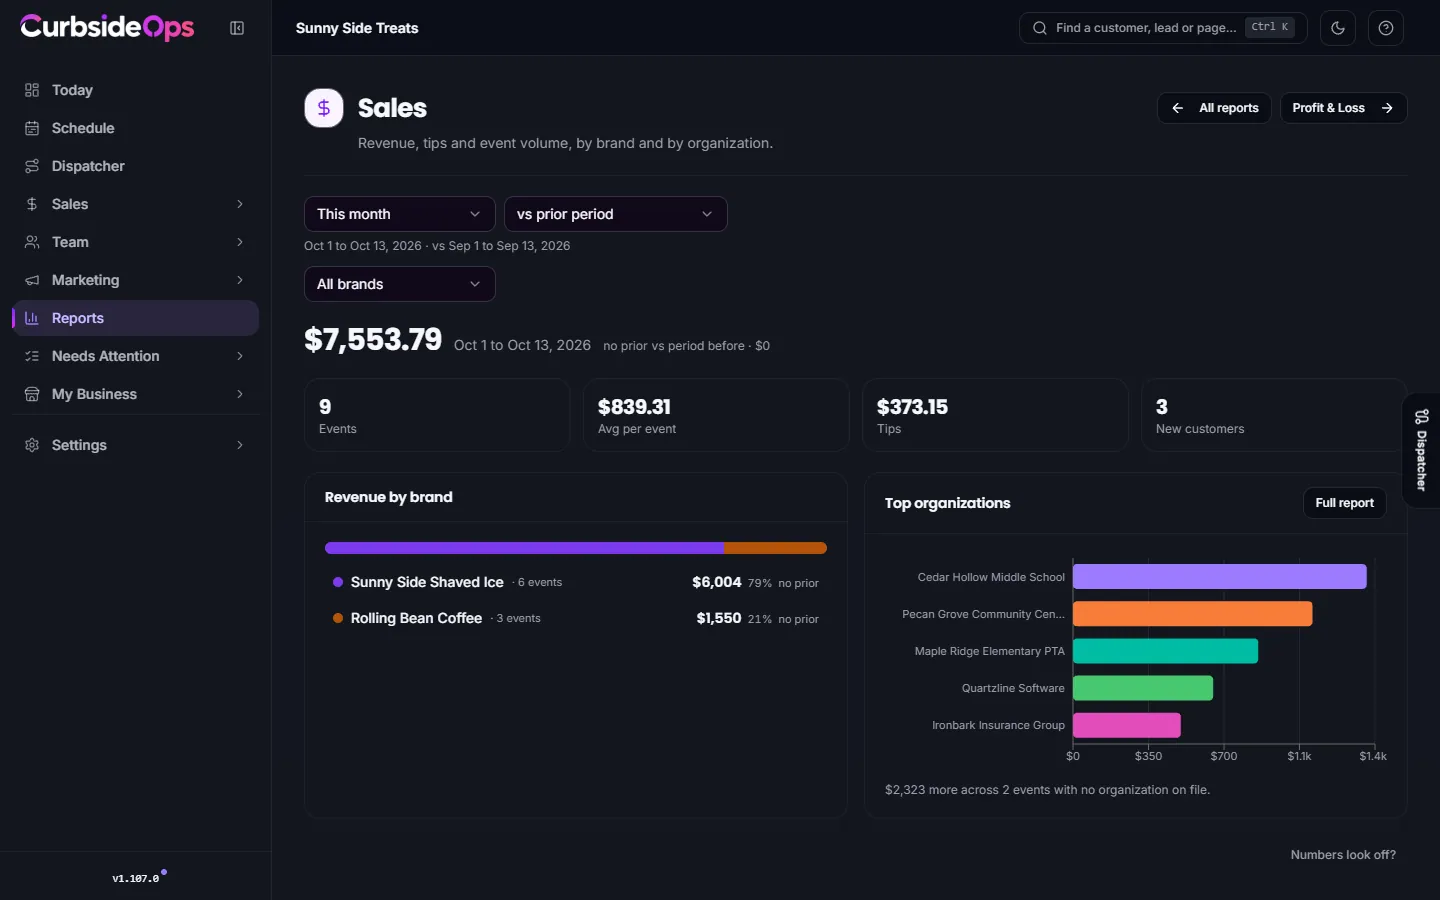Click the v1.107.0 version label

pos(136,879)
